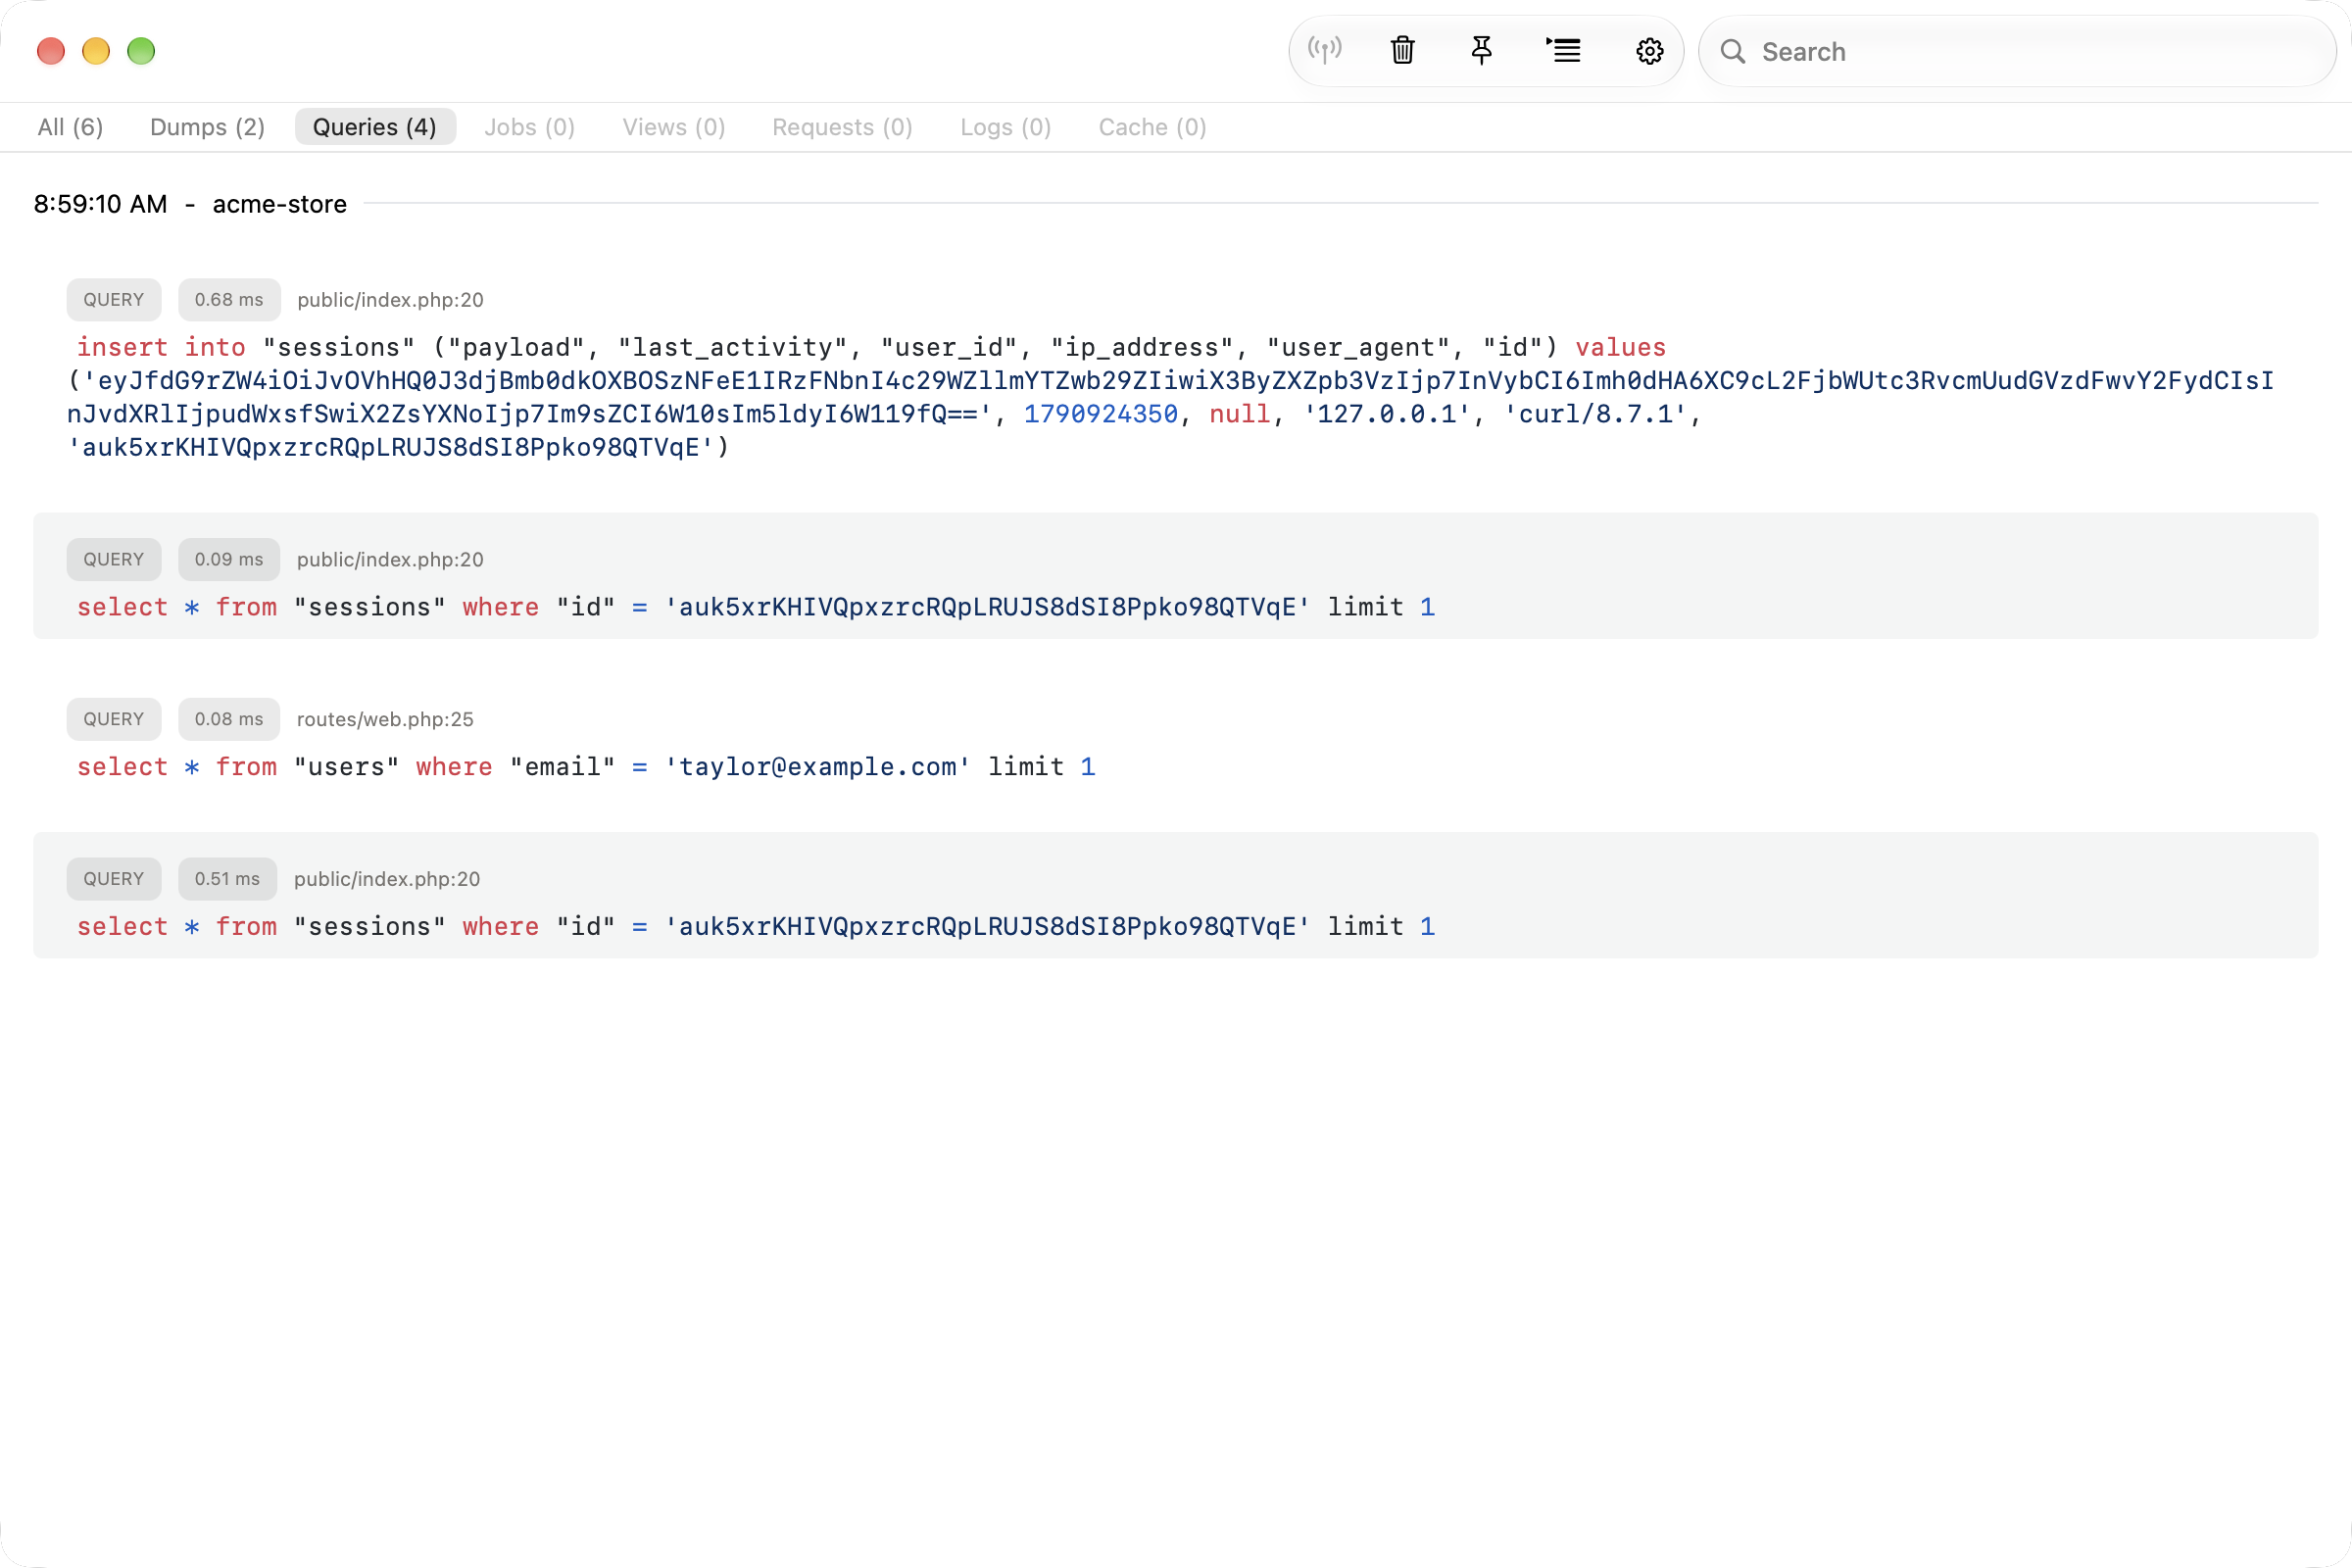The height and width of the screenshot is (1568, 2352).
Task: Click the 8:59:10 AM timestamp header
Action: 100,204
